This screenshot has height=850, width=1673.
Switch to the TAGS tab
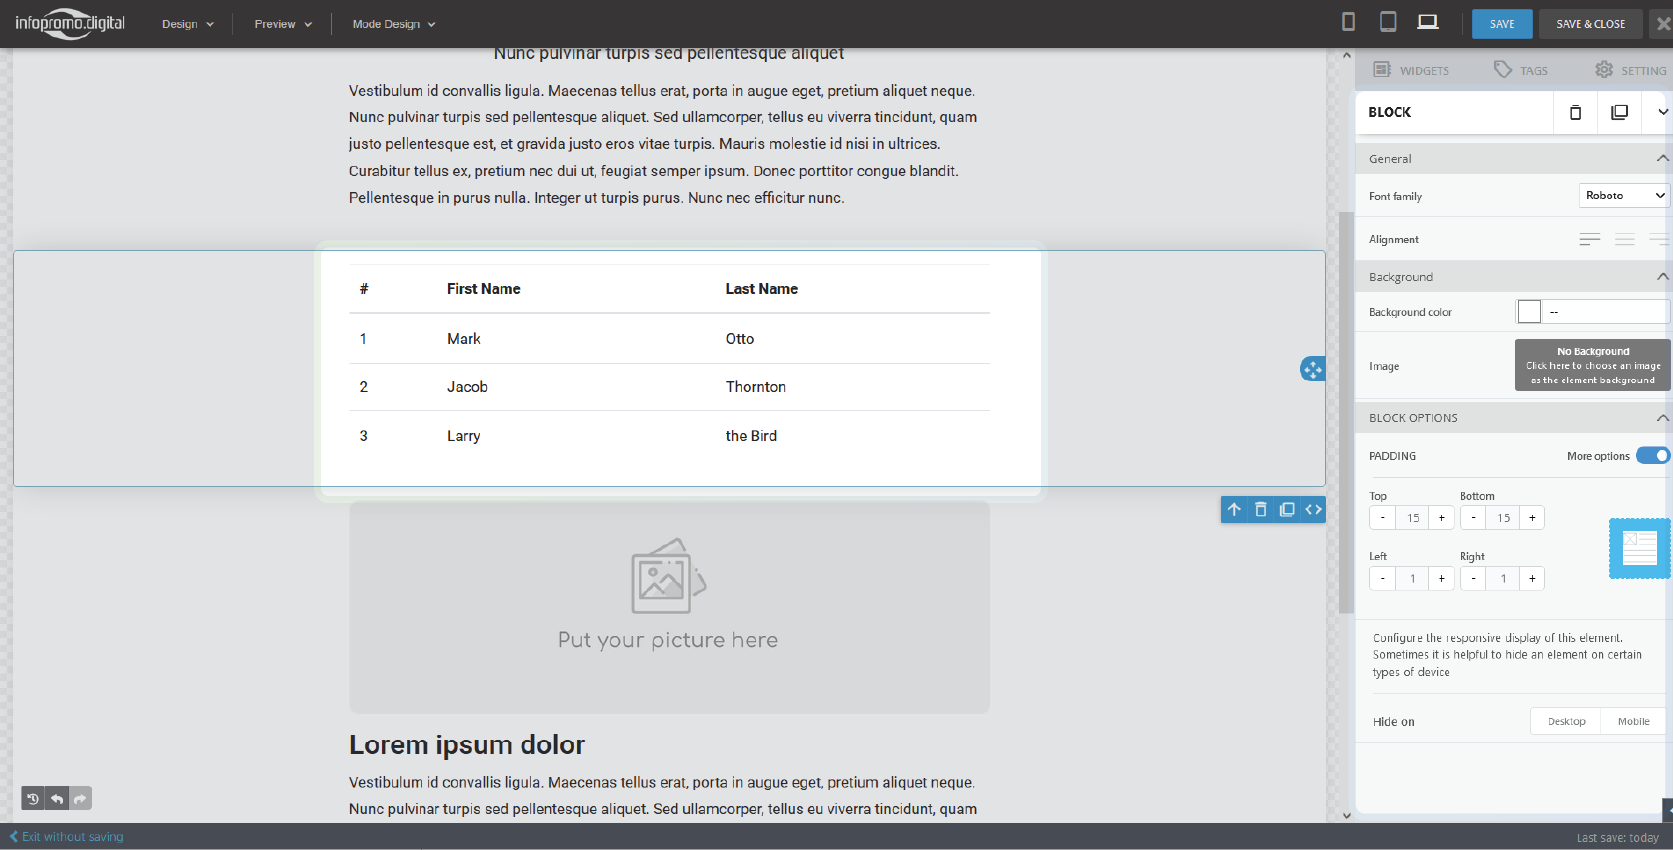click(1521, 70)
